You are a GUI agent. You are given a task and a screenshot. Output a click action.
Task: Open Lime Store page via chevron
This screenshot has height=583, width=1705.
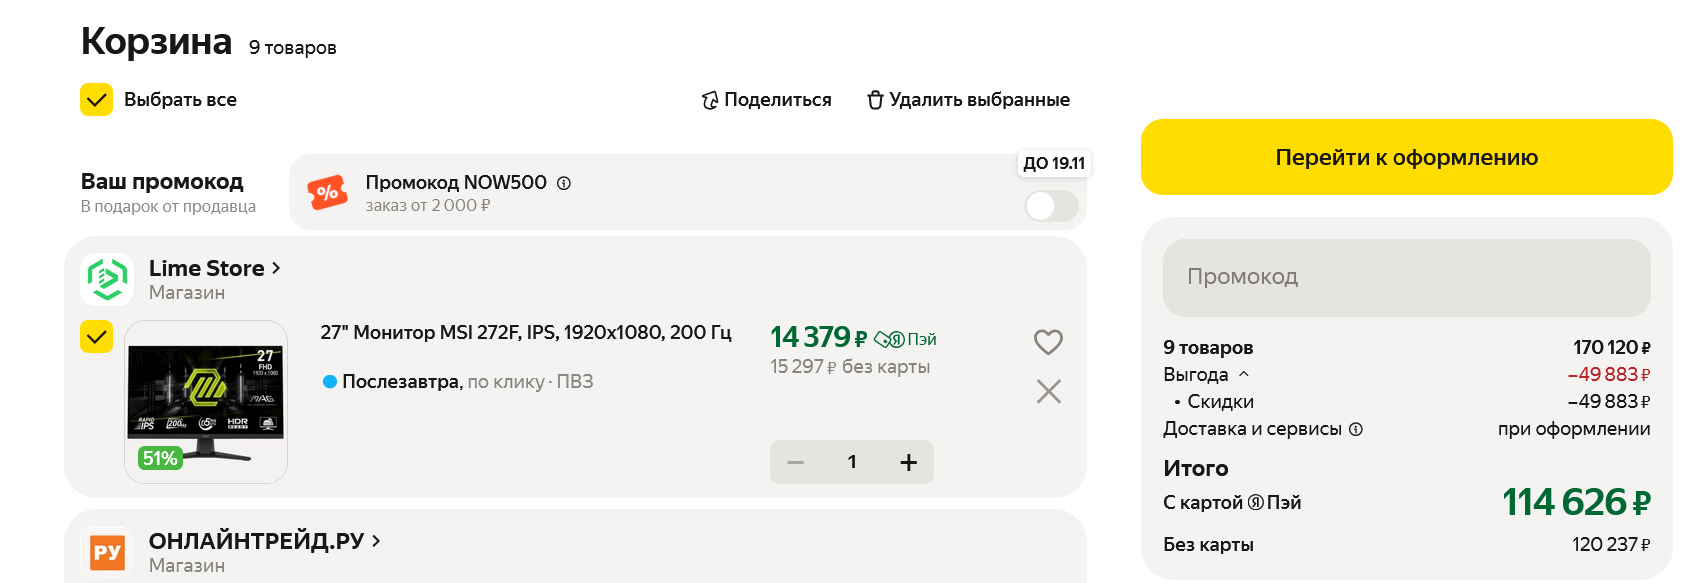[x=276, y=268]
